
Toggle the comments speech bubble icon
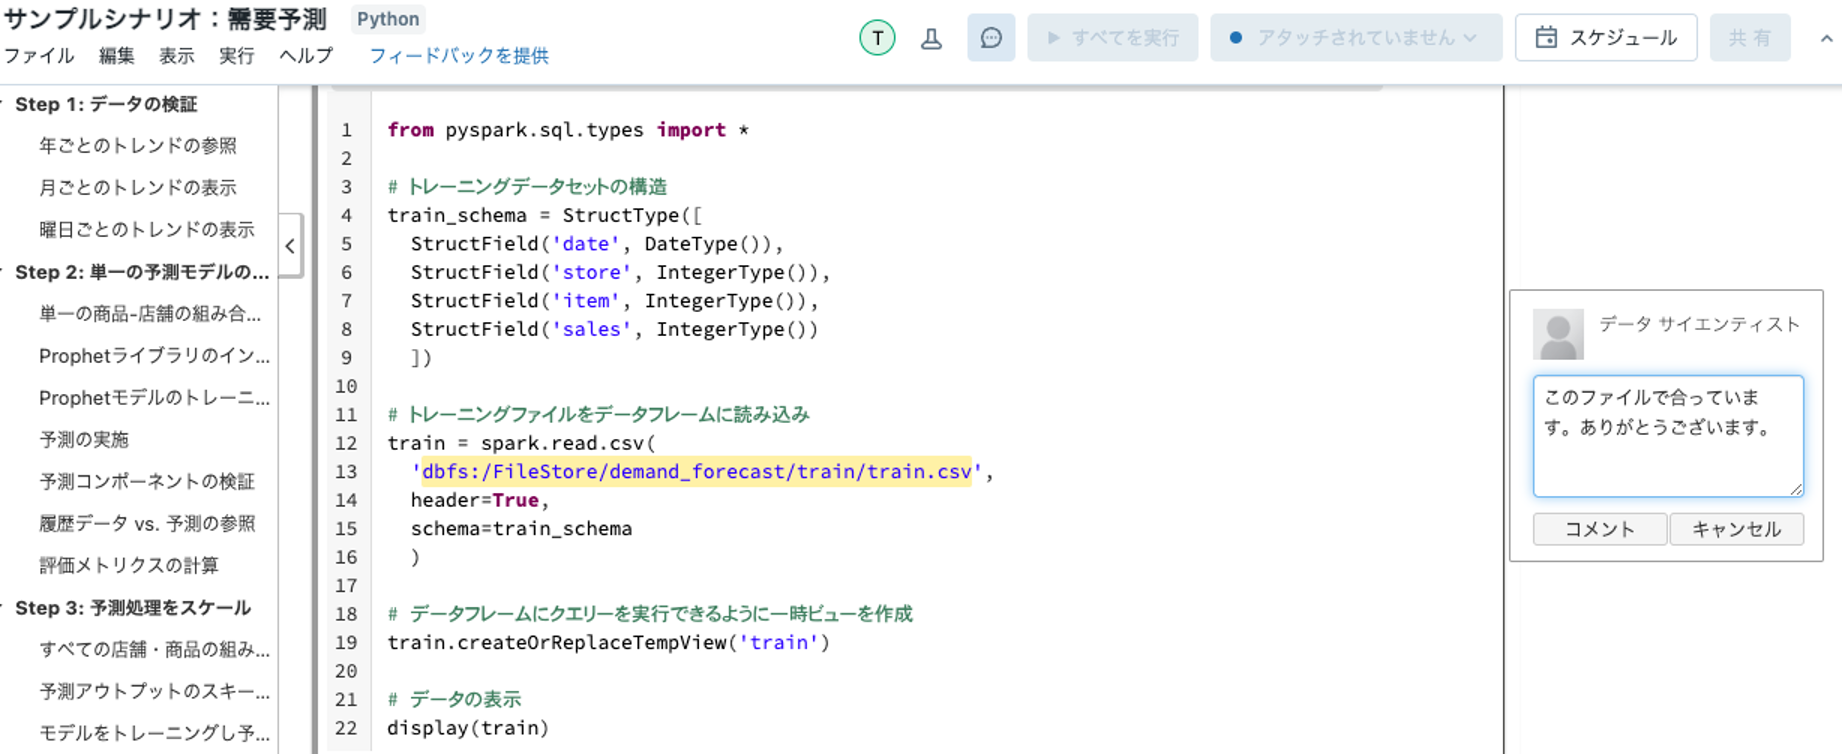(x=990, y=38)
